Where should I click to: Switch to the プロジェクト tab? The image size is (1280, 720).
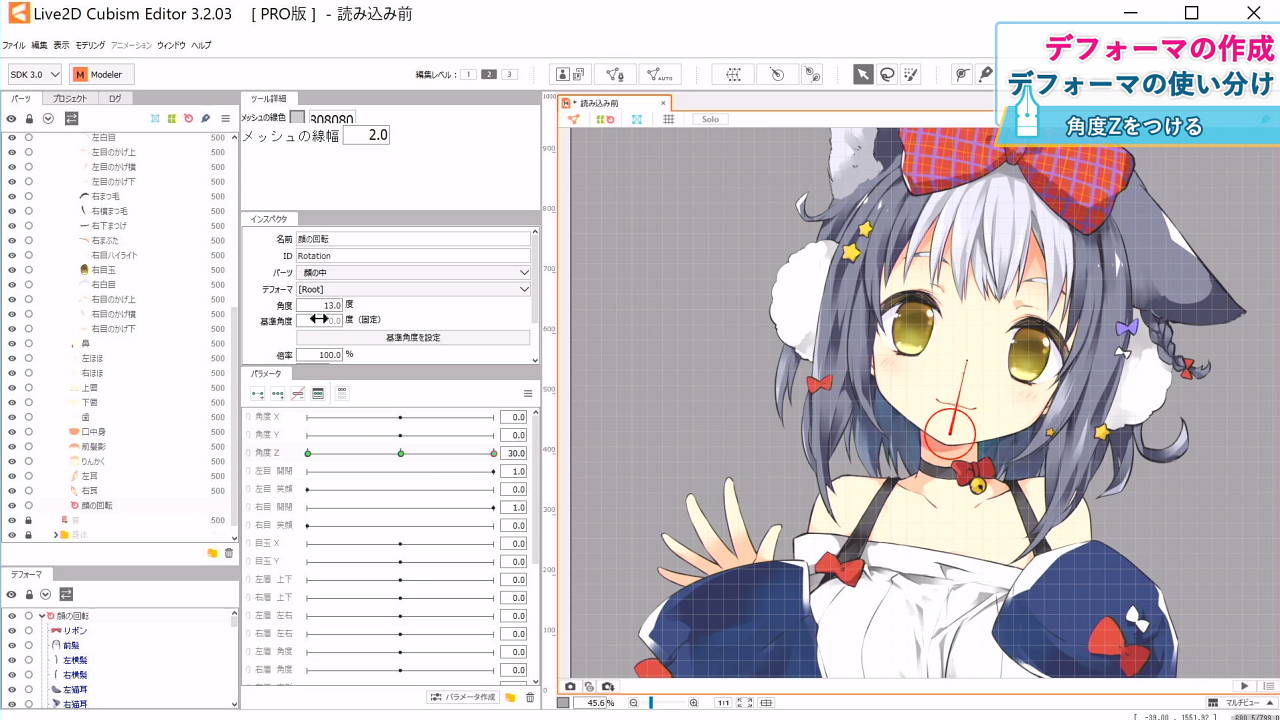[70, 98]
